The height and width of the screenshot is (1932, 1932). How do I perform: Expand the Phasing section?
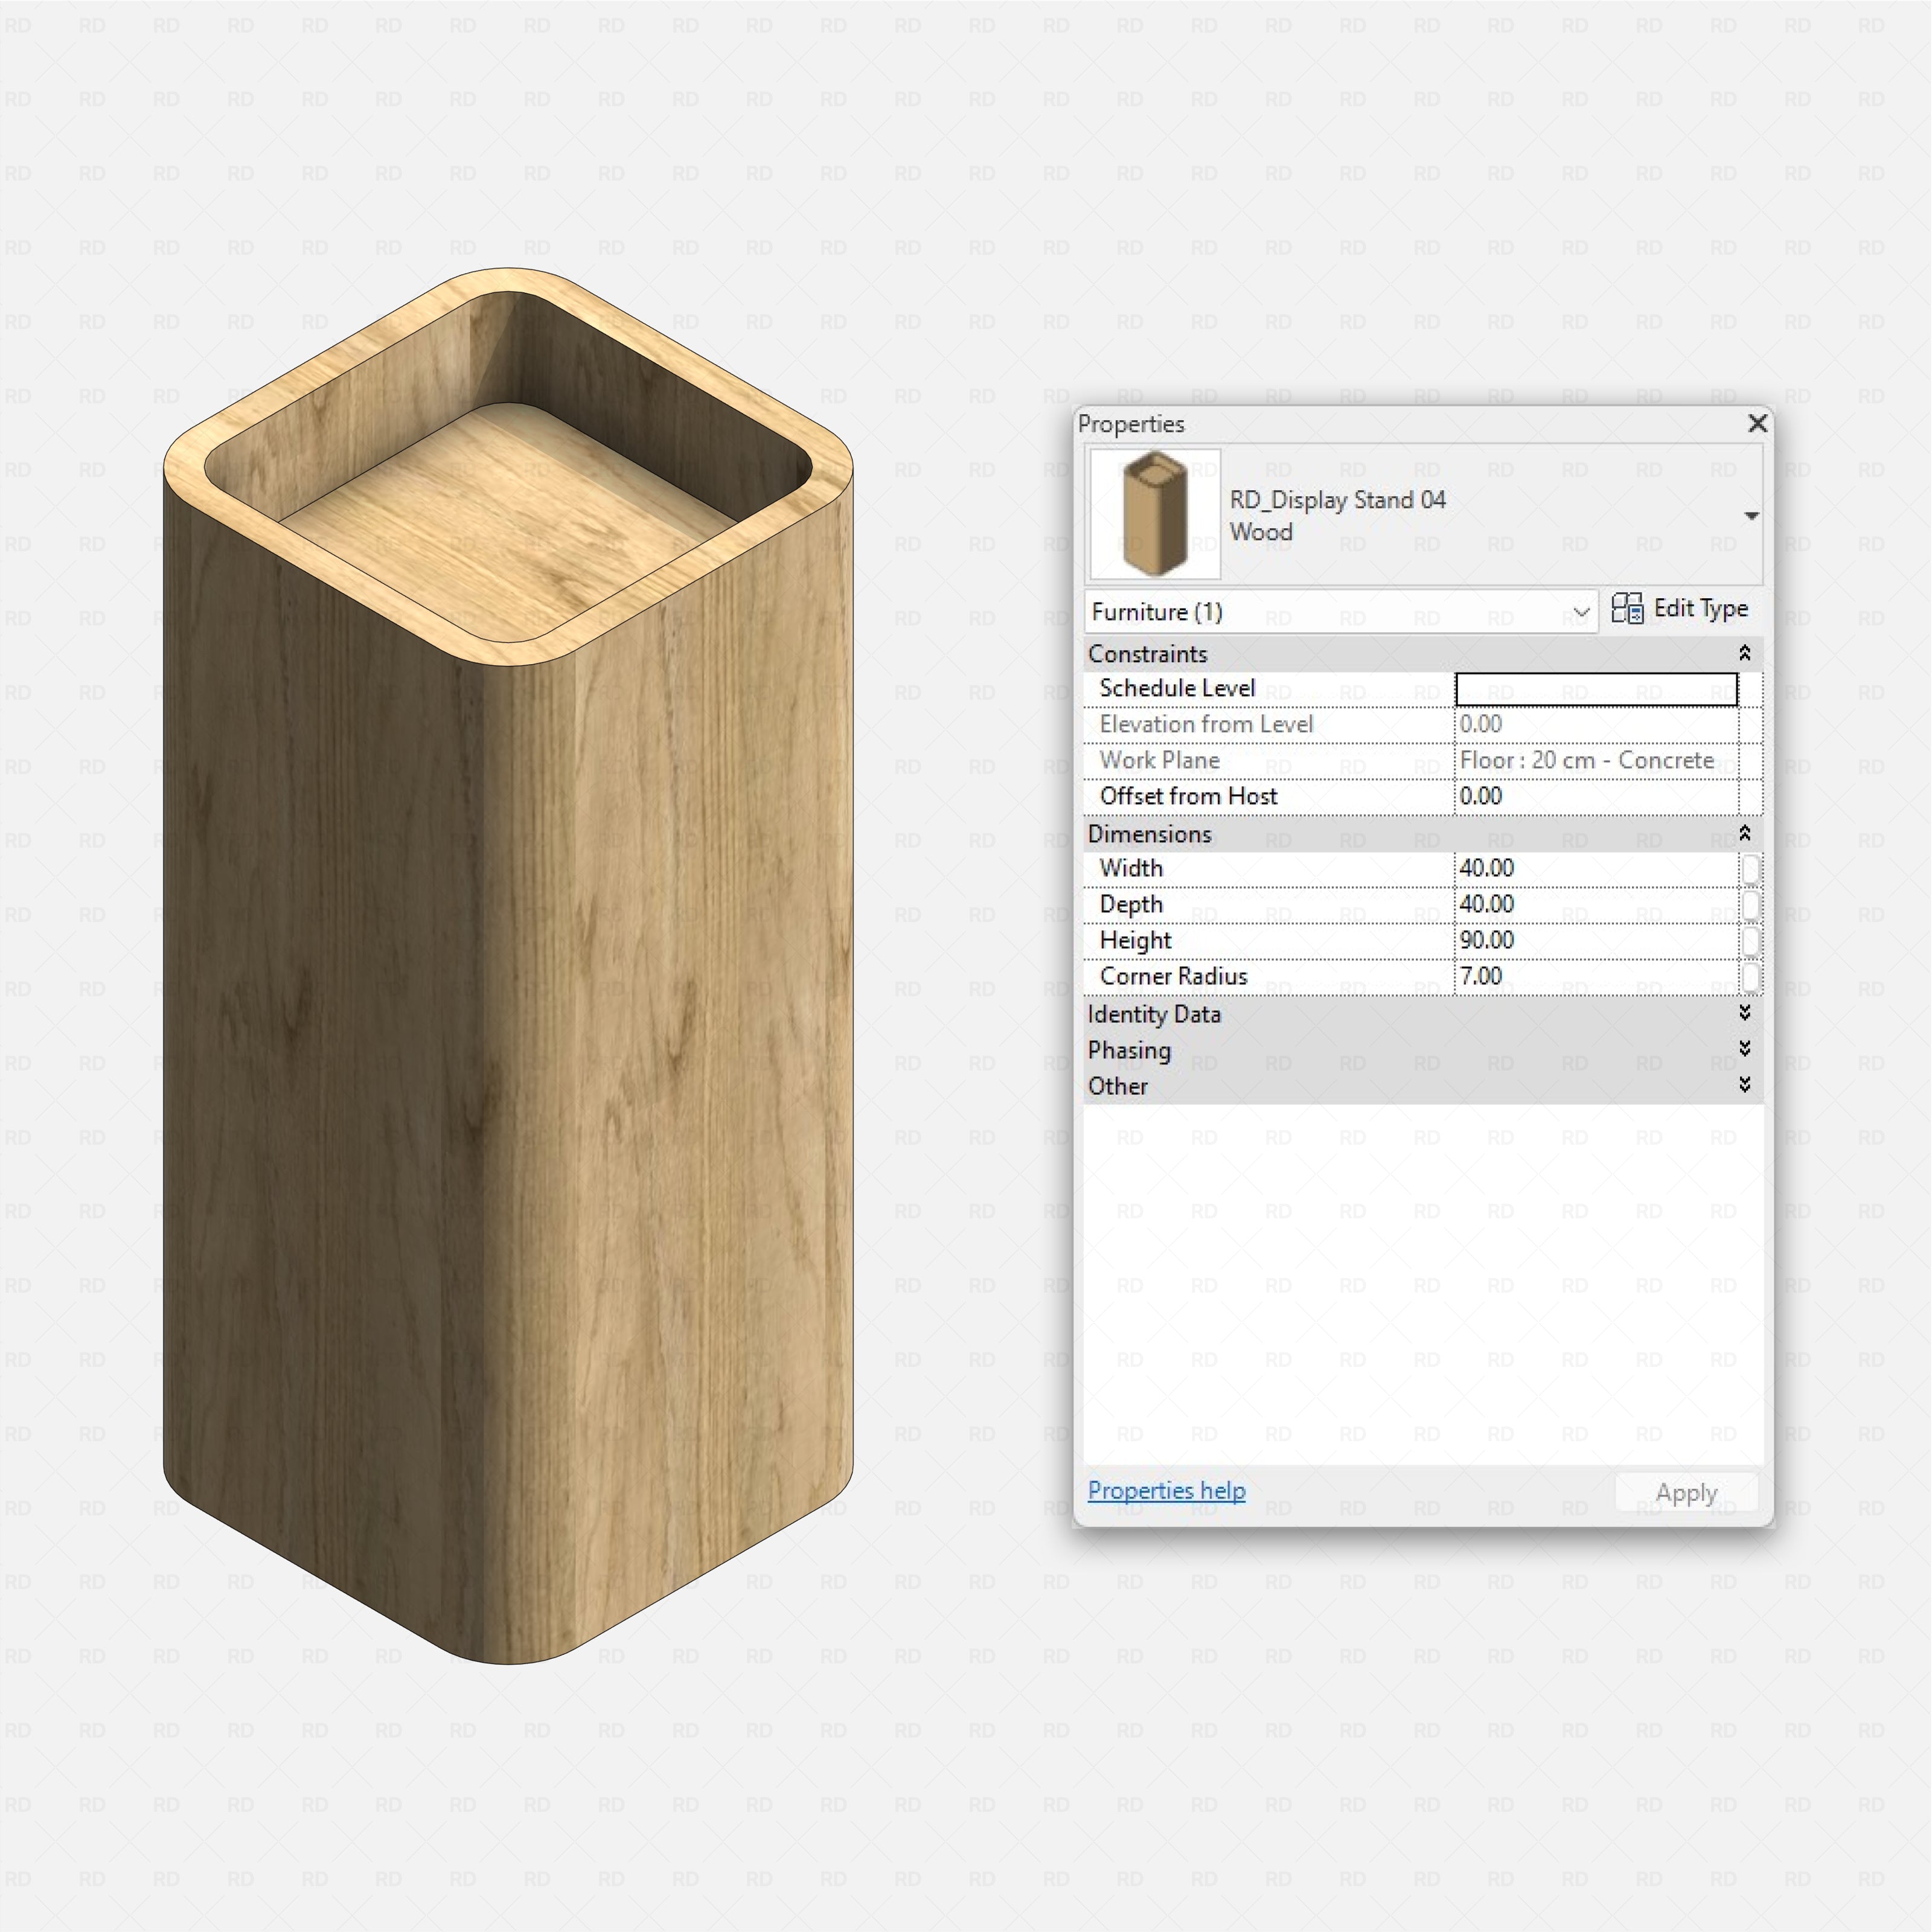1744,1049
